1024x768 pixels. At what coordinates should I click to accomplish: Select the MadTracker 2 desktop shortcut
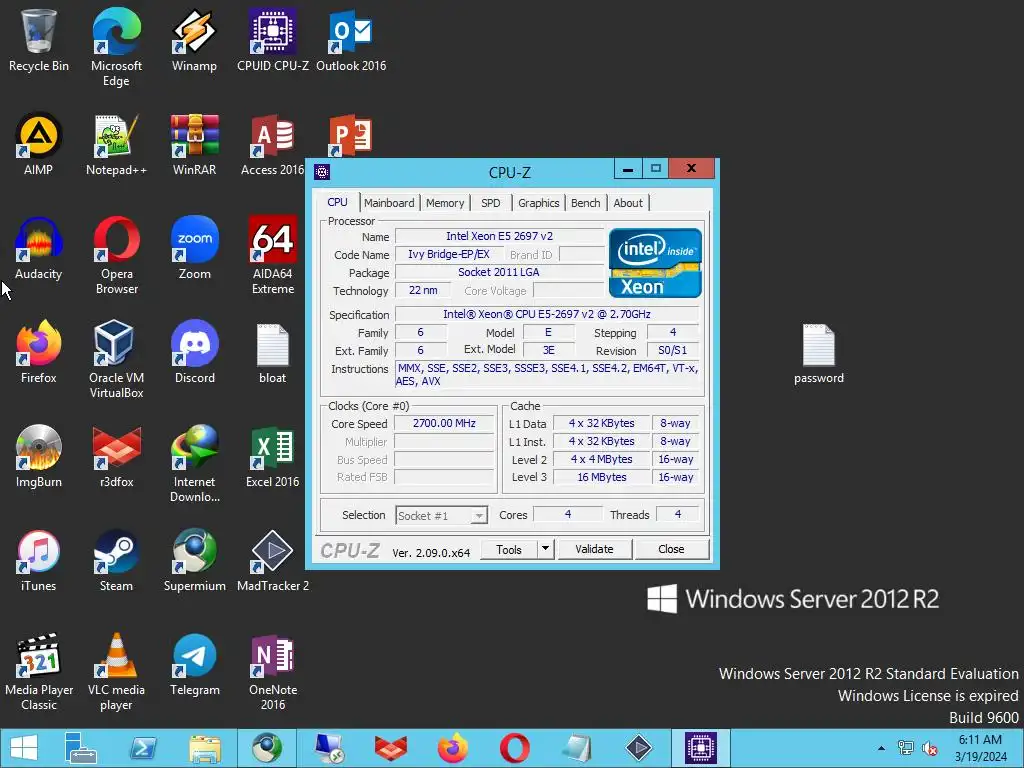273,560
